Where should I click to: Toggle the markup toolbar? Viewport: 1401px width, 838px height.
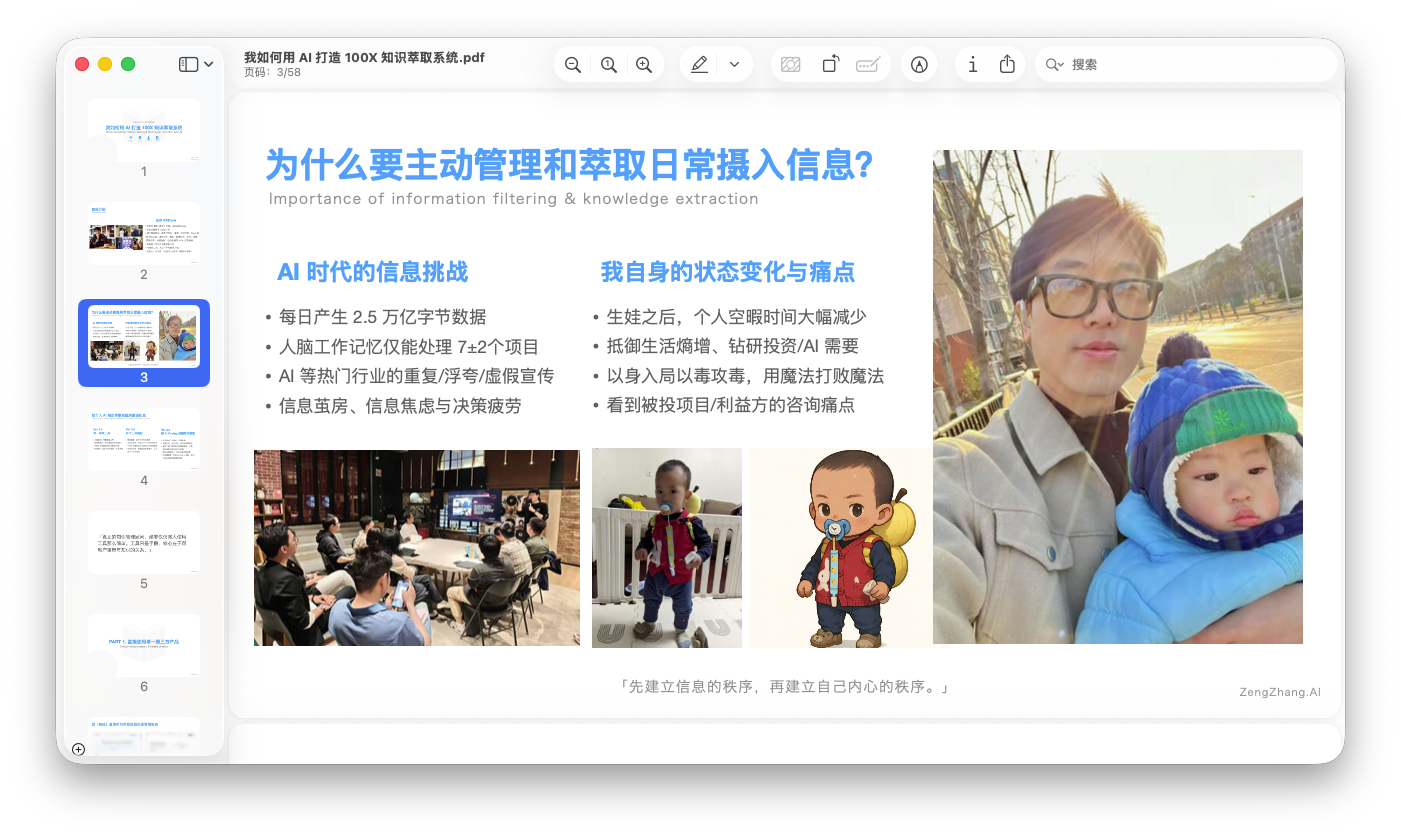(x=919, y=65)
